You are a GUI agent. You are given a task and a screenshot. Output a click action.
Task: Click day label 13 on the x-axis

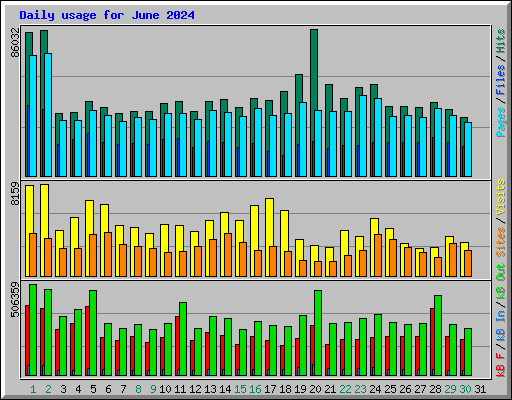[210, 389]
